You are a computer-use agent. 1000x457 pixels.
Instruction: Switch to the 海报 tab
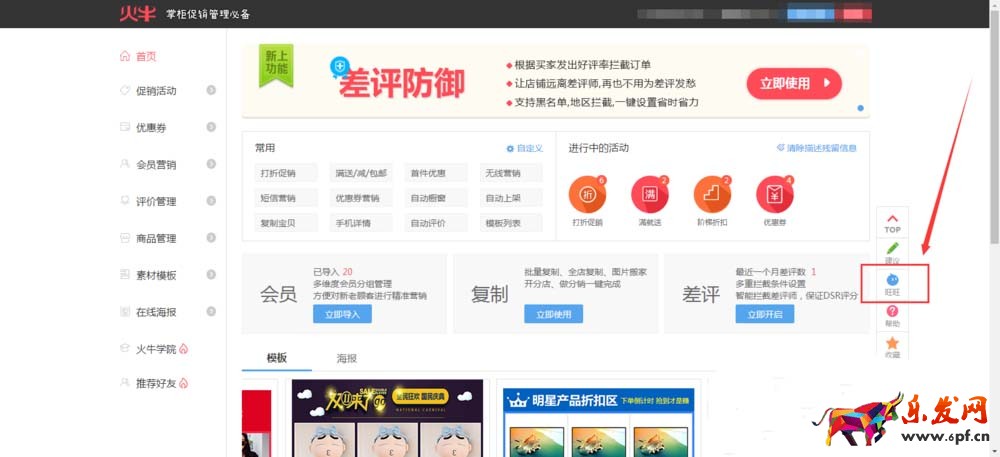(x=349, y=357)
